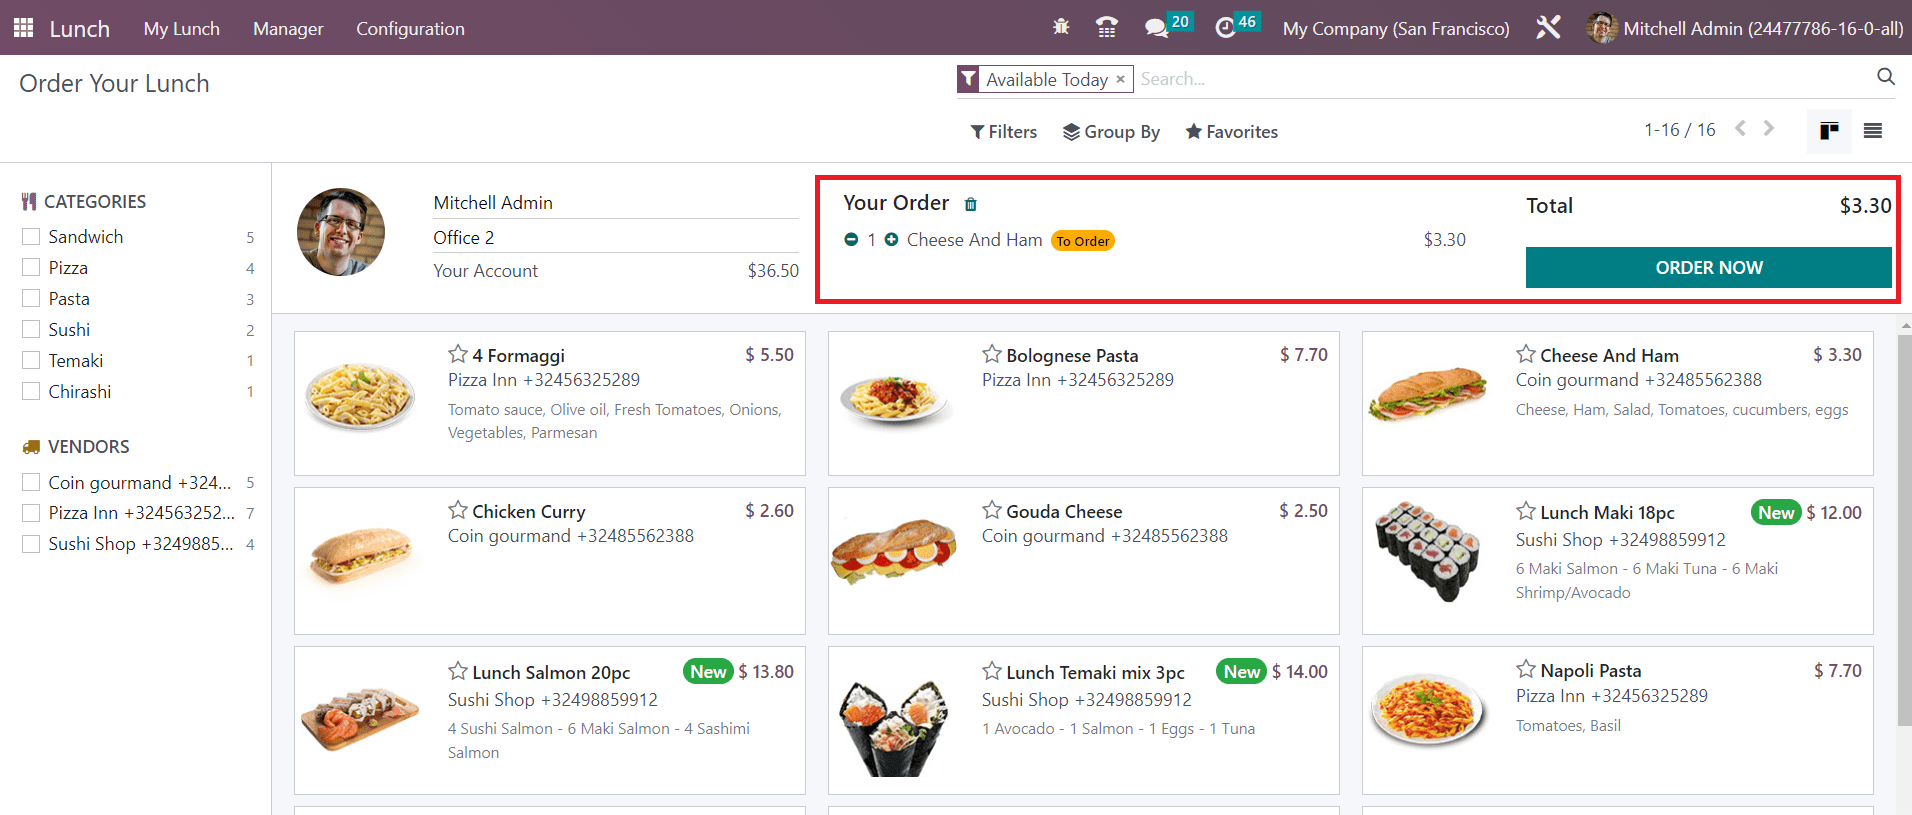This screenshot has width=1912, height=815.
Task: Open the user field Mitchell Admin
Action: click(615, 203)
